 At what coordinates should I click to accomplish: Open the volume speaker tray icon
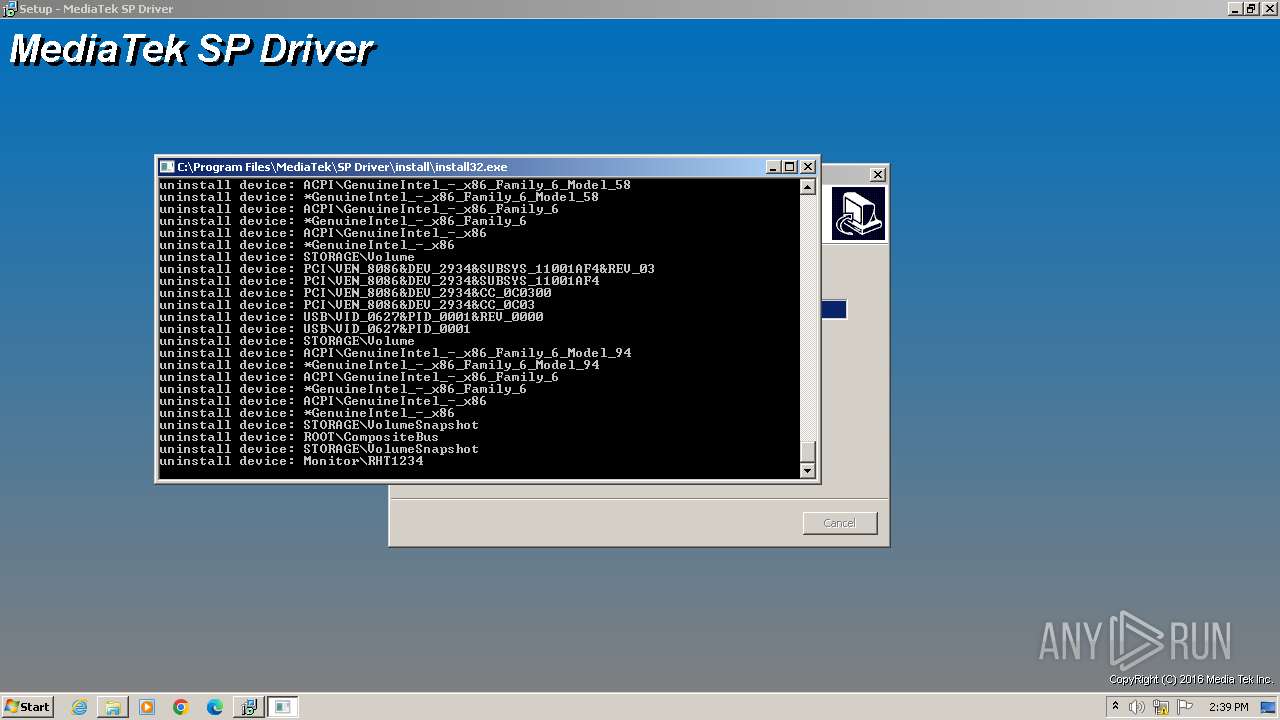[x=1137, y=707]
